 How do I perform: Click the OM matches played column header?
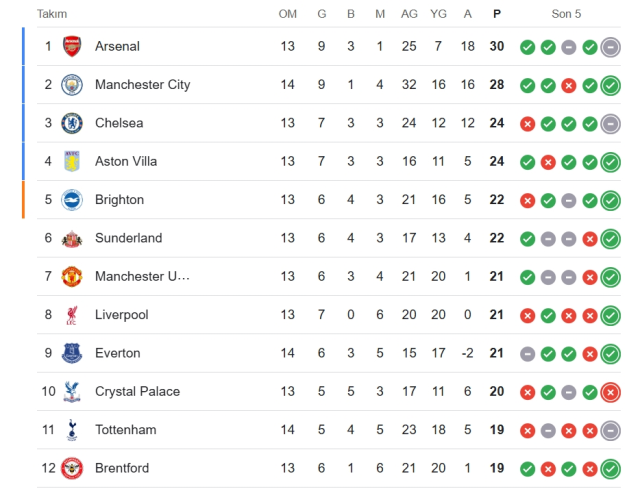(x=288, y=14)
